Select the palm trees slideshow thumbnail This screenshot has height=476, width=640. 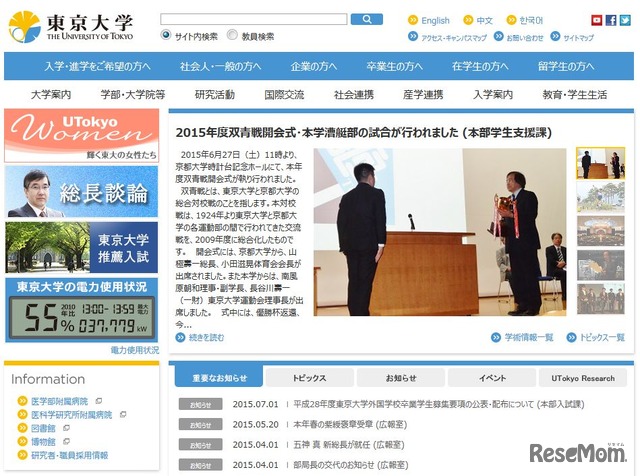point(600,198)
